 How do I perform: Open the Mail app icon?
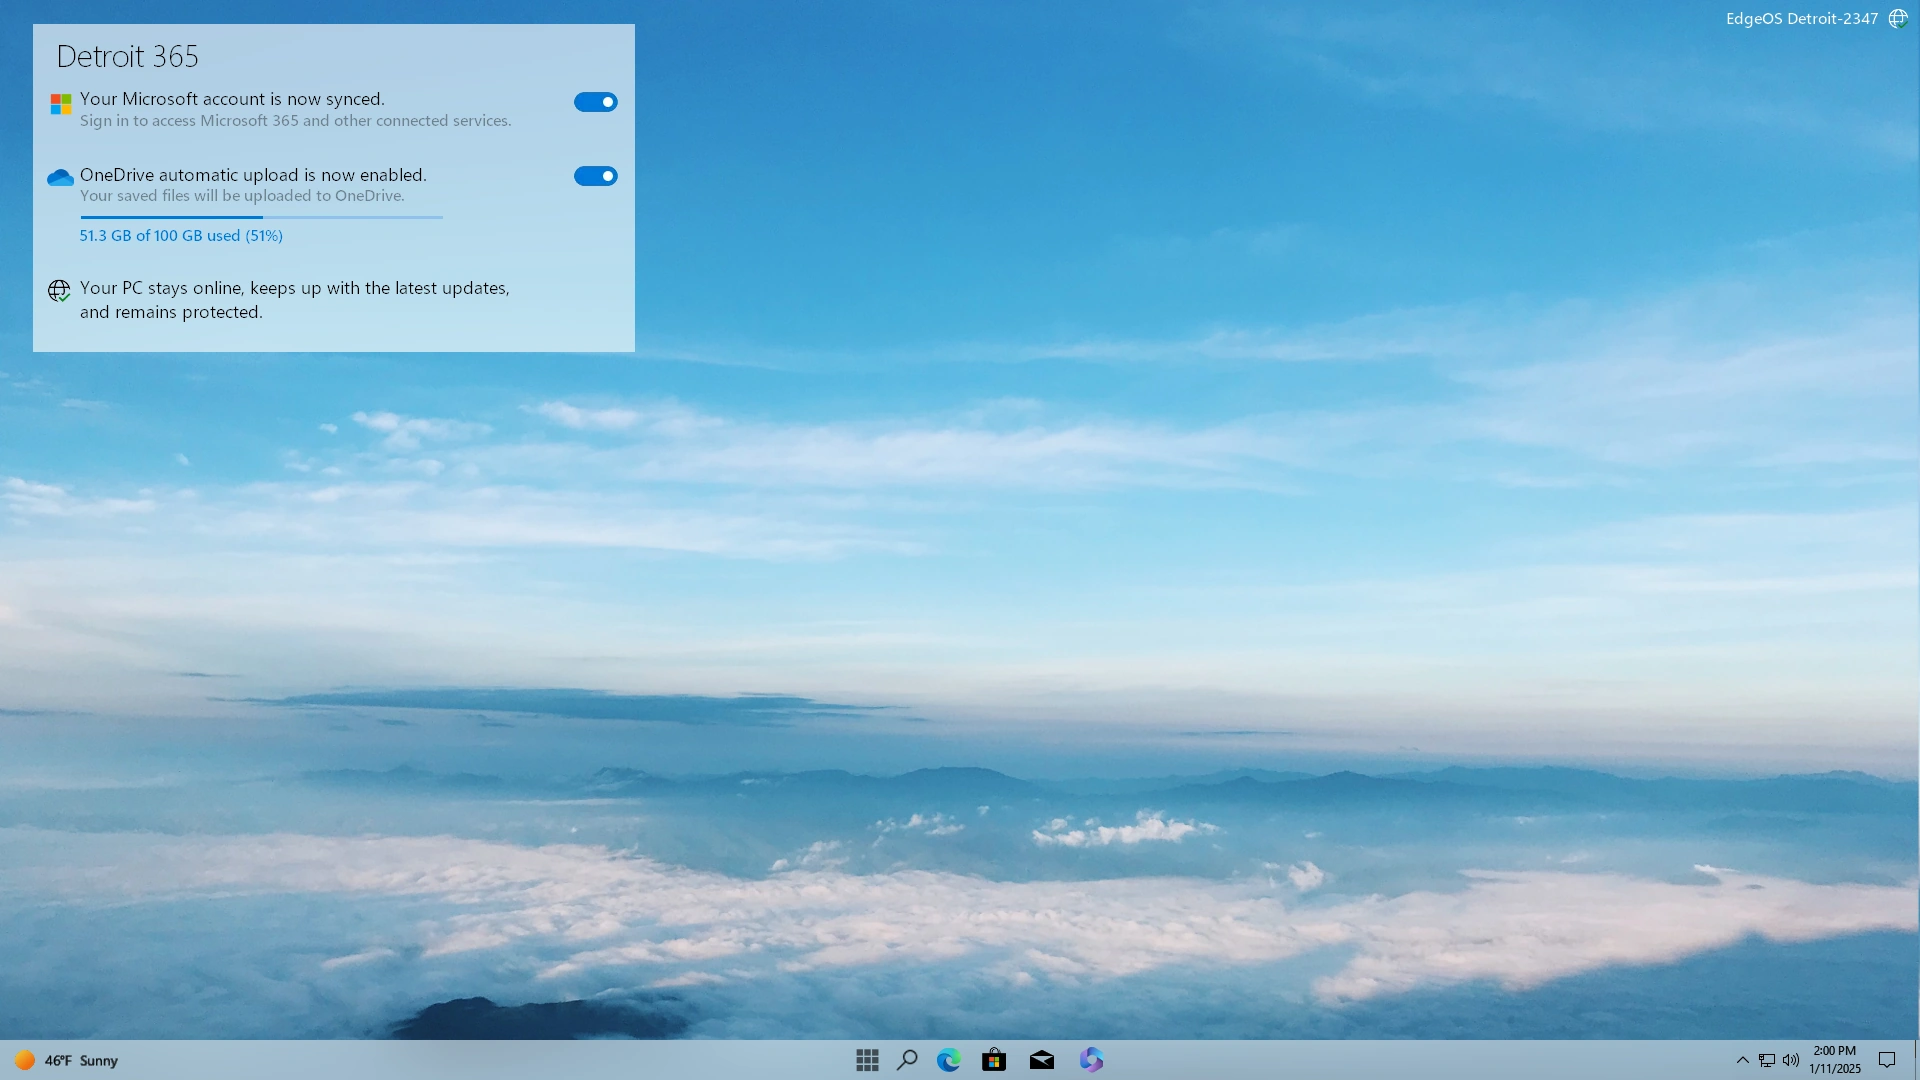pyautogui.click(x=1041, y=1060)
